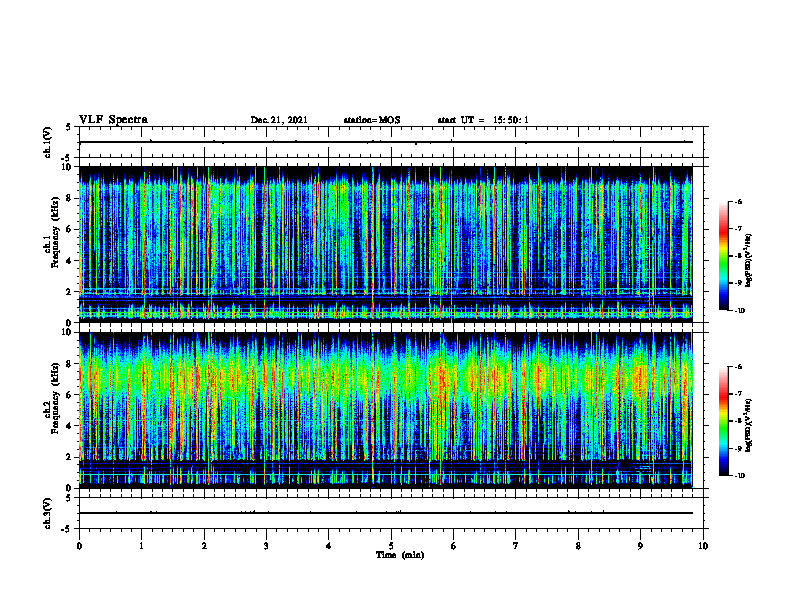Click time axis tick label "9"
792x612 pixels.
pyautogui.click(x=640, y=546)
